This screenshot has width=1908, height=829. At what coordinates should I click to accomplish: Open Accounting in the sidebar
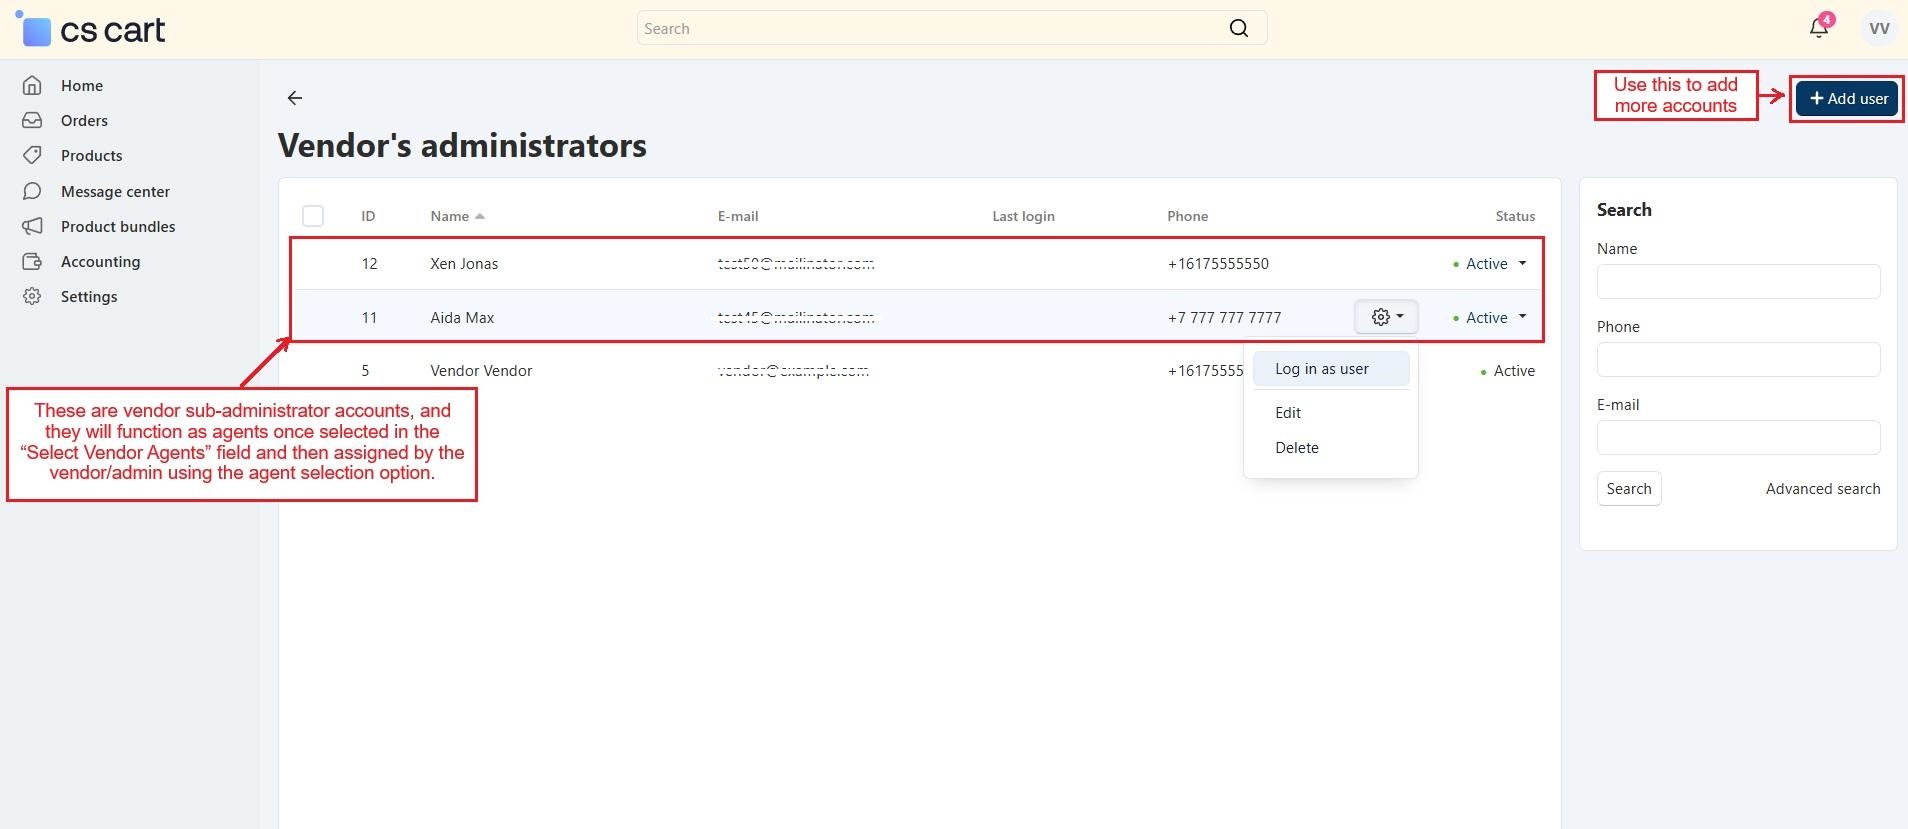point(100,262)
